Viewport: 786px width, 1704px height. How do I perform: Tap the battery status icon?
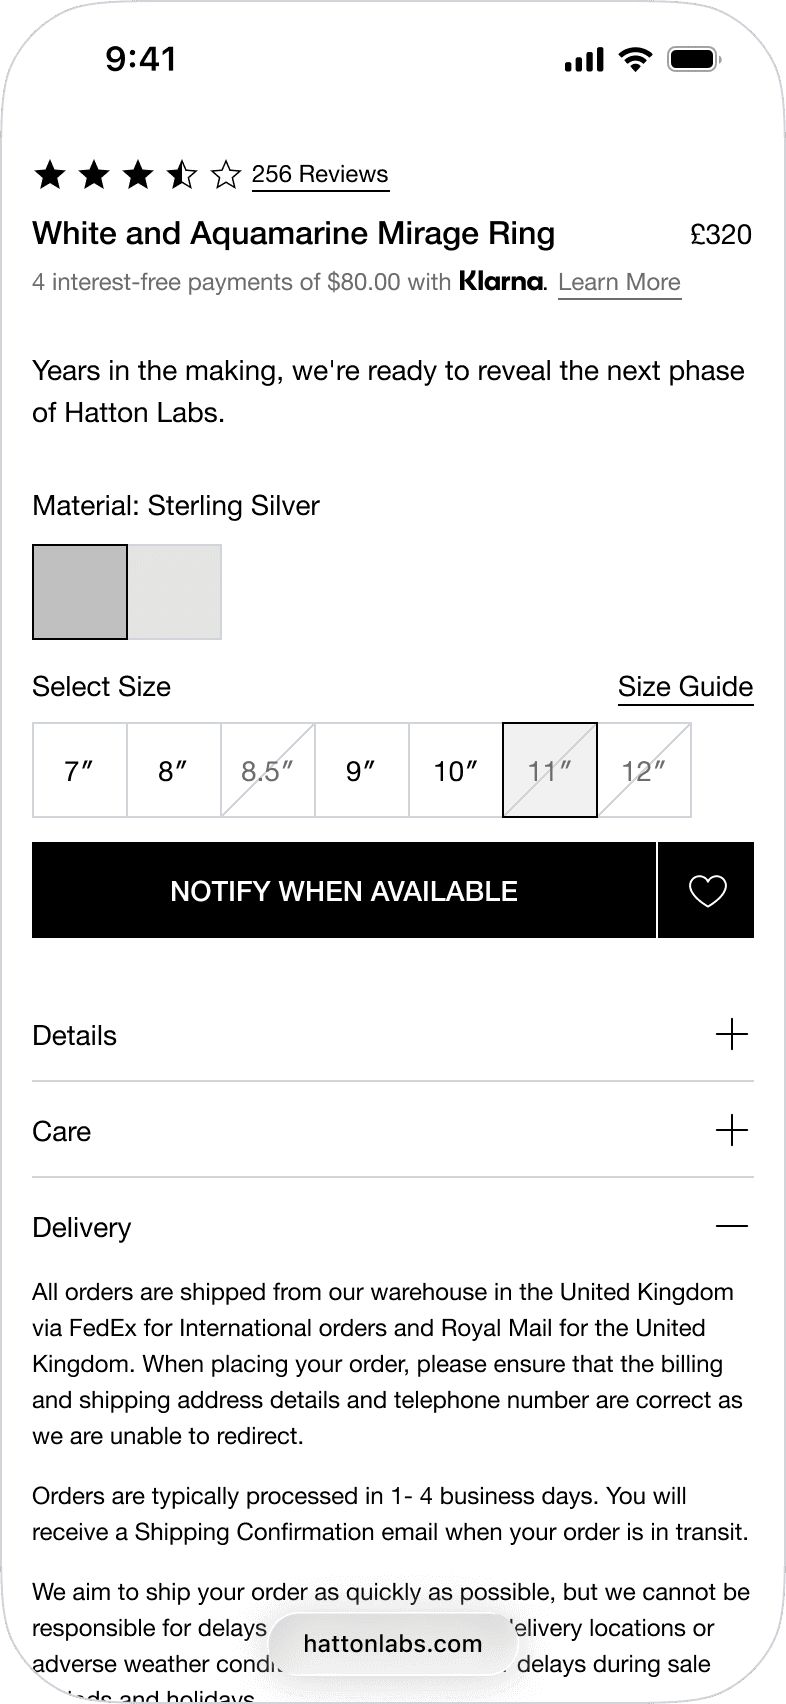(695, 59)
